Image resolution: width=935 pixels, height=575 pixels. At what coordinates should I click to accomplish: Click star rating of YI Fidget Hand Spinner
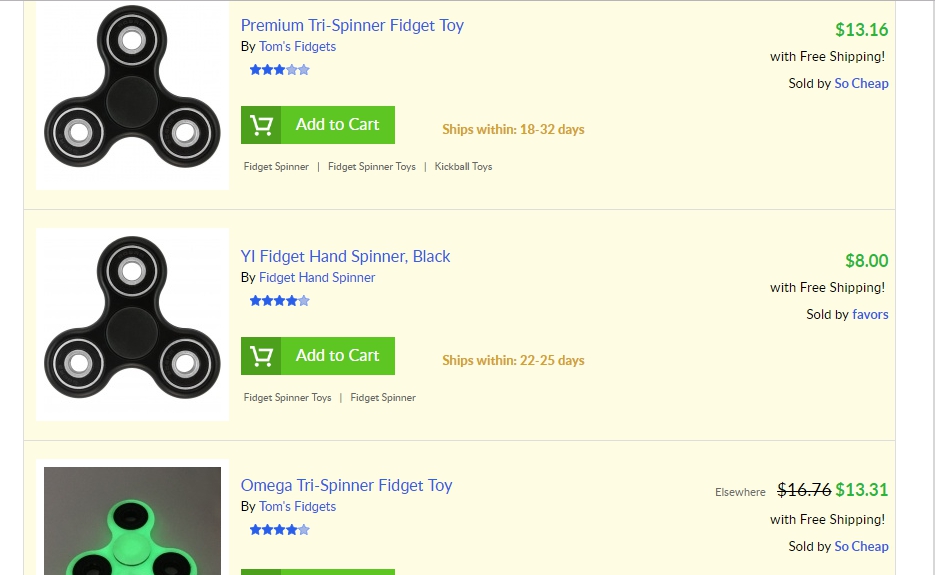point(279,301)
